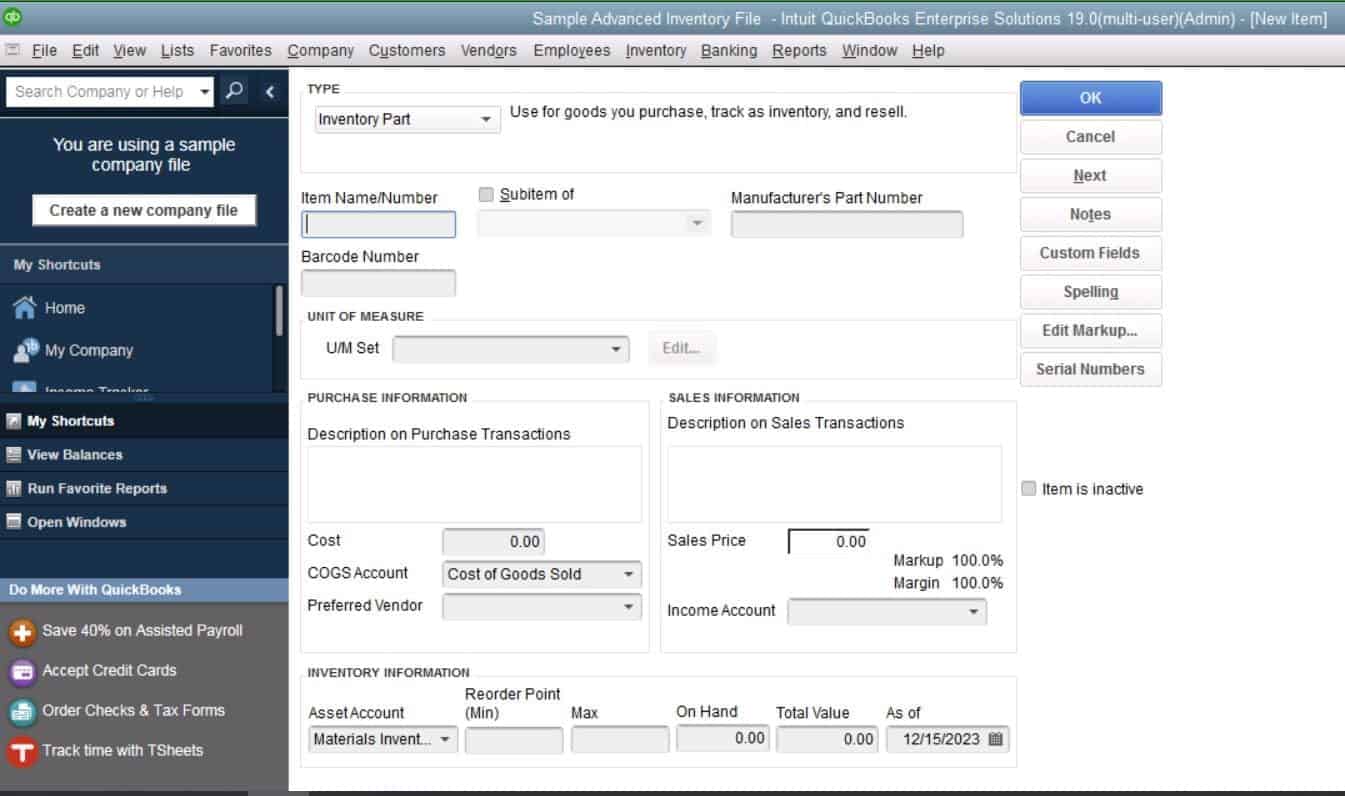
Task: Open the Vendors menu
Action: 489,50
